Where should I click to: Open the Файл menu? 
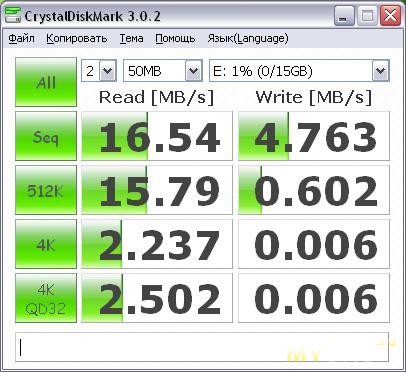click(21, 38)
